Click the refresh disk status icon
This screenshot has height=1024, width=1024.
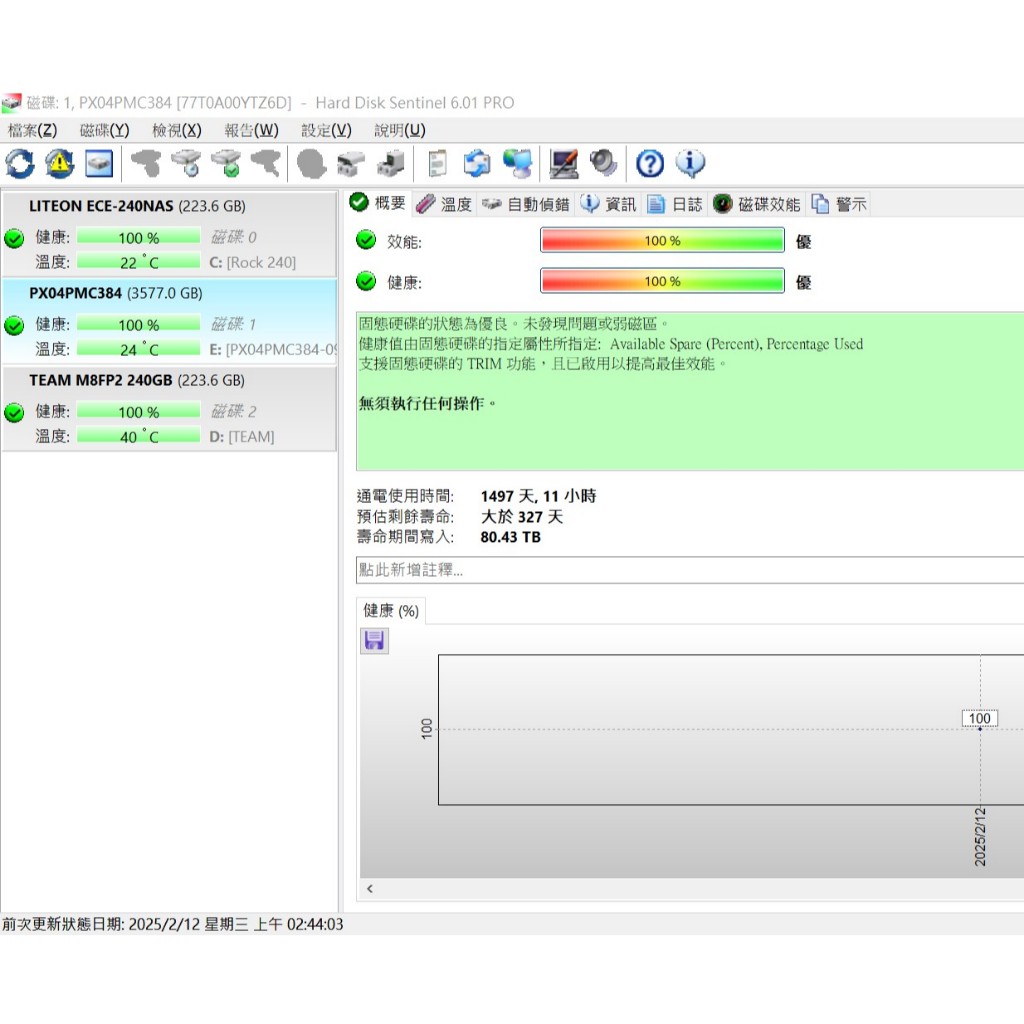tap(19, 163)
